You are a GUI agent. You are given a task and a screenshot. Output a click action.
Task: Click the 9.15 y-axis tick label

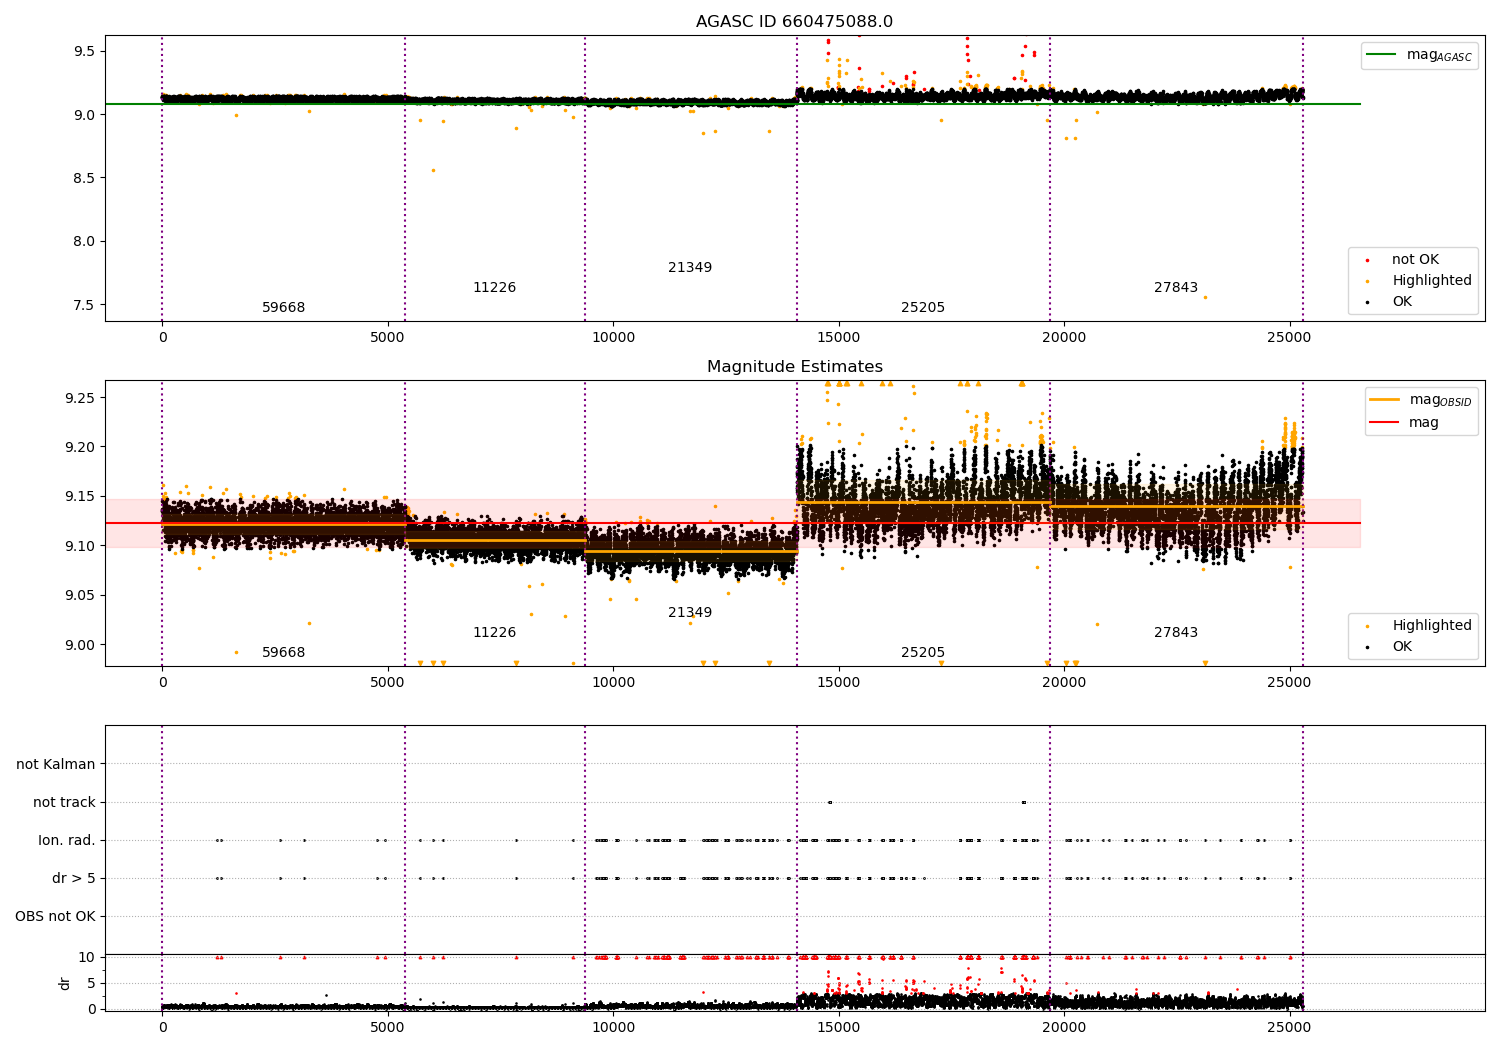pyautogui.click(x=81, y=497)
